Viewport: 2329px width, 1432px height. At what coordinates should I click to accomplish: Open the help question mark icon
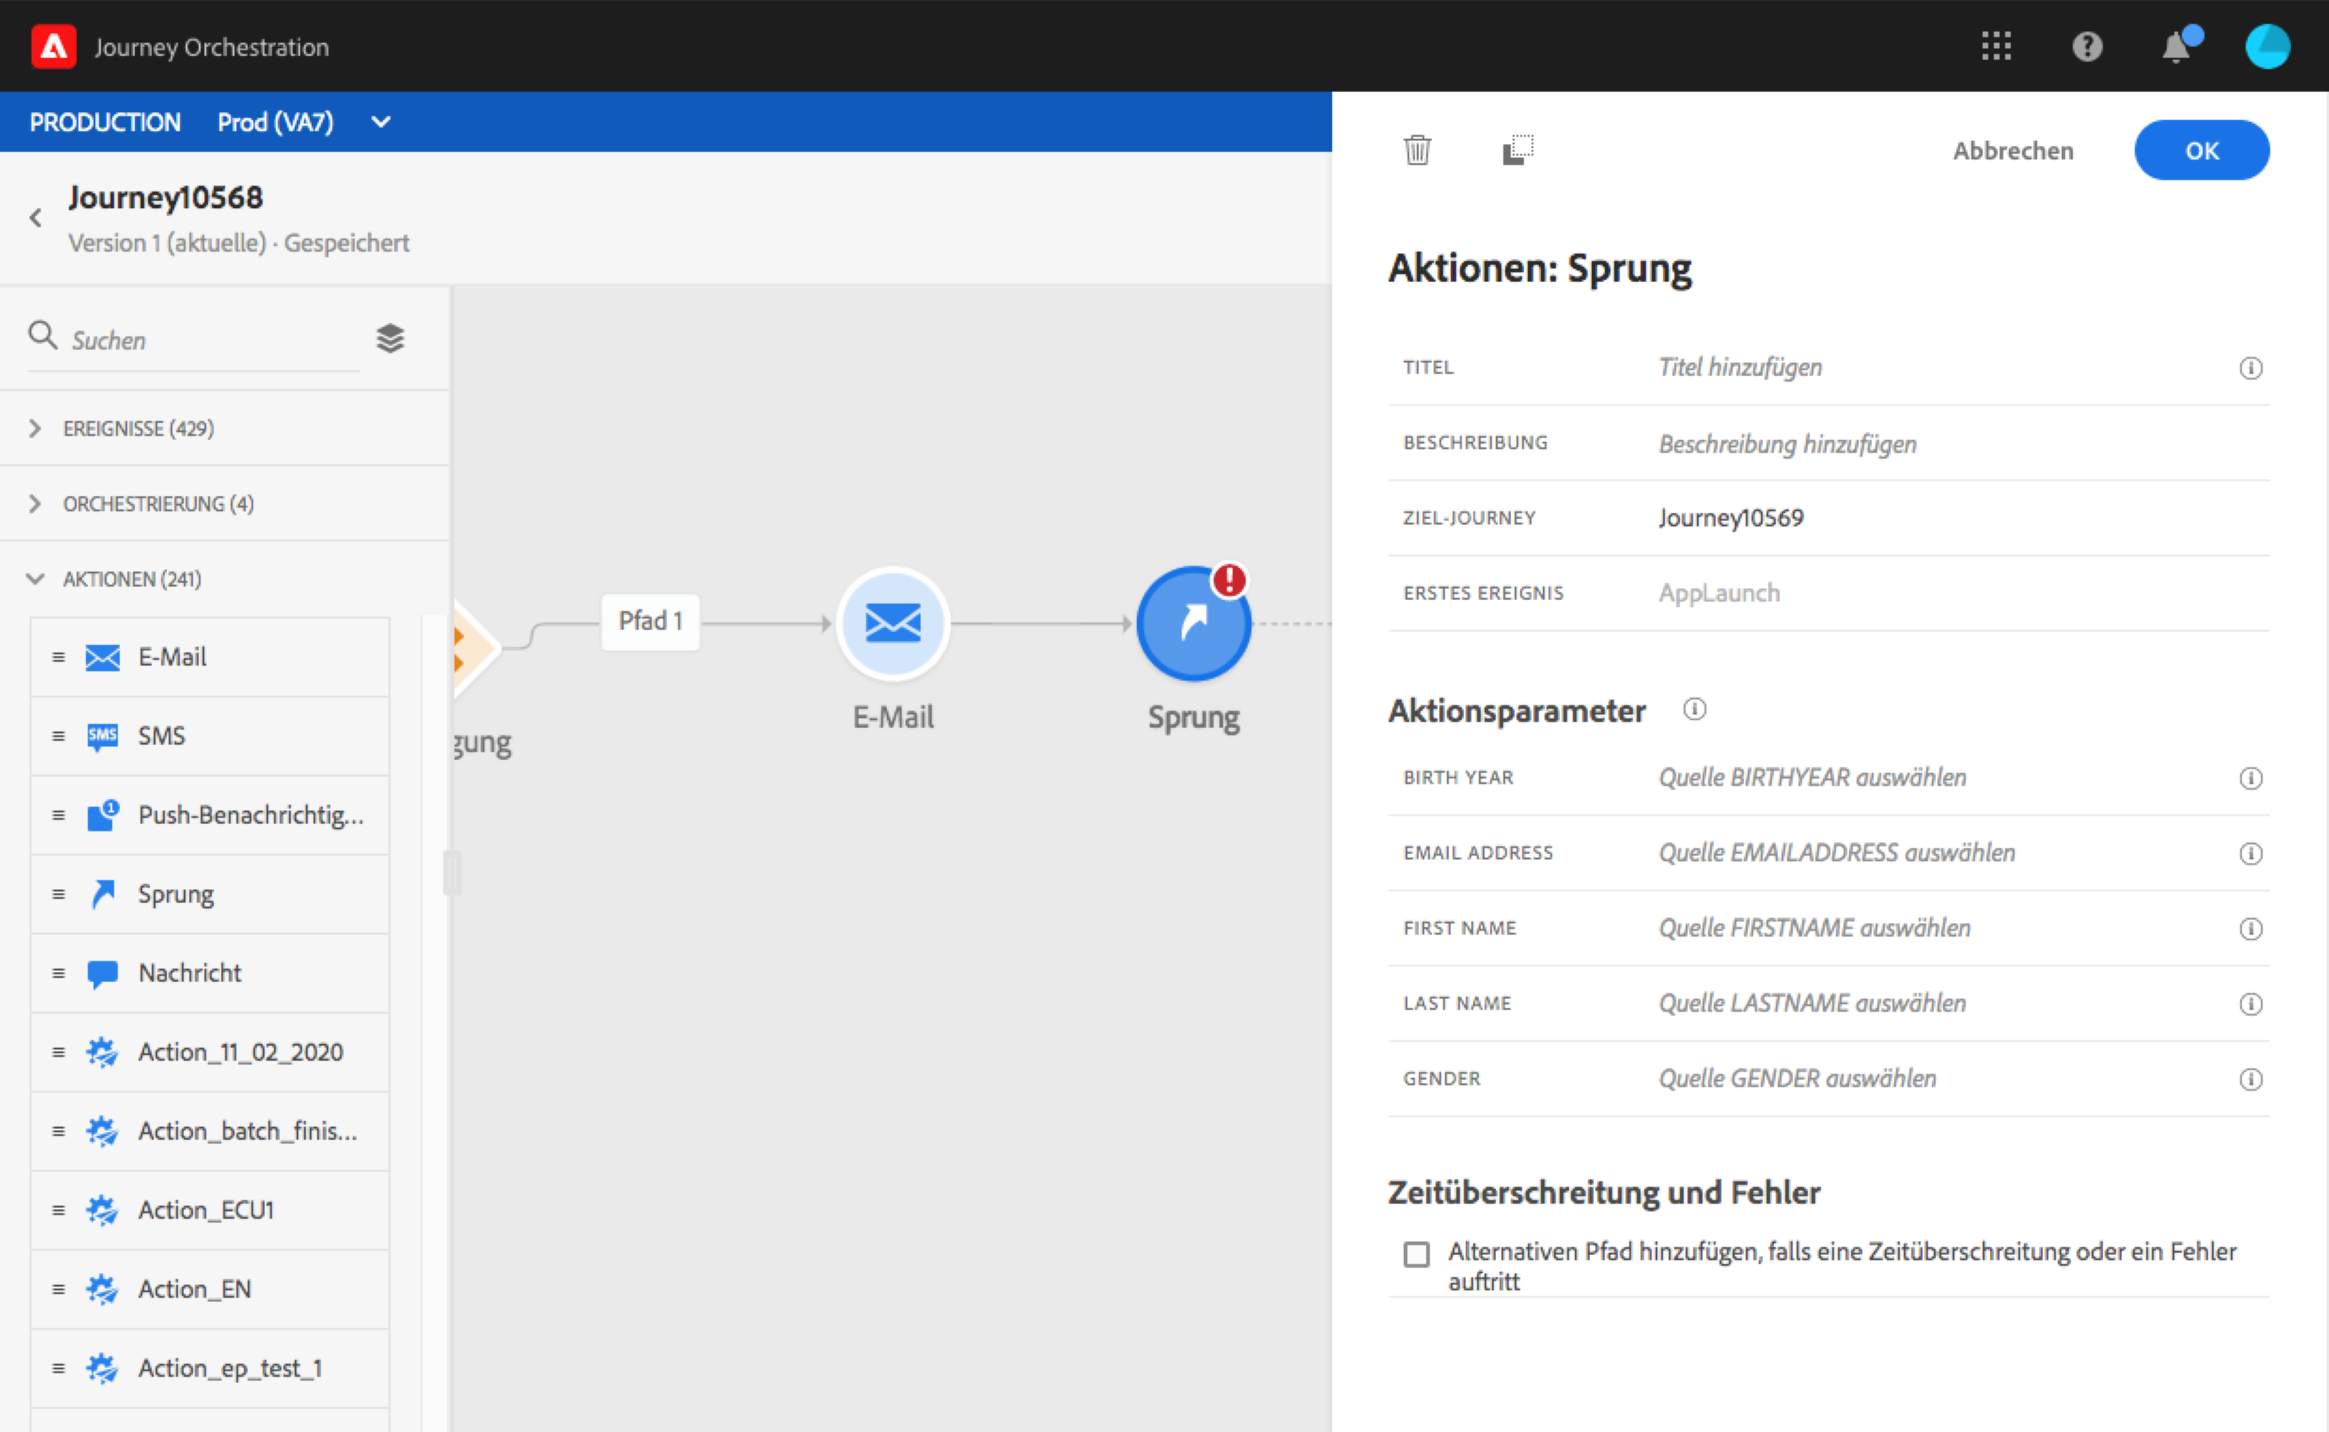pyautogui.click(x=2087, y=46)
